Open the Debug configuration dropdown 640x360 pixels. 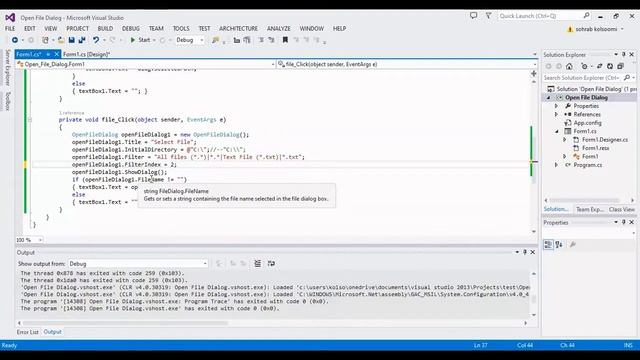(x=190, y=40)
